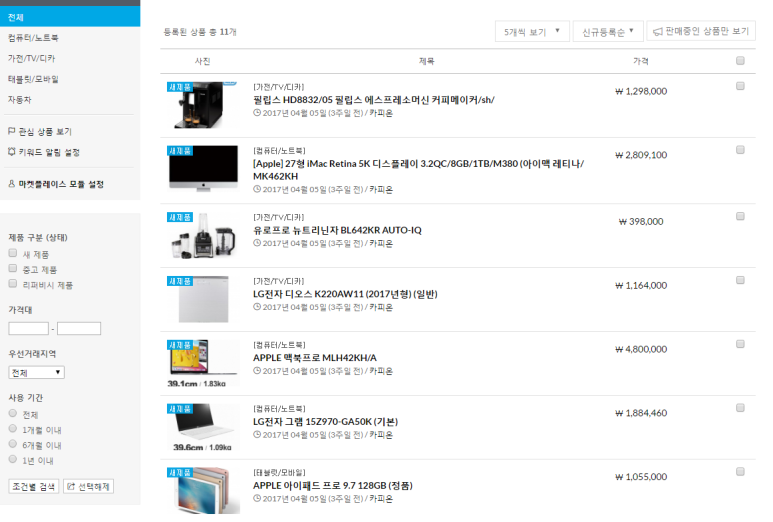Screen dimensions: 773x522
Task: Click 판매중인 상품만 보기 button
Action: tap(701, 31)
